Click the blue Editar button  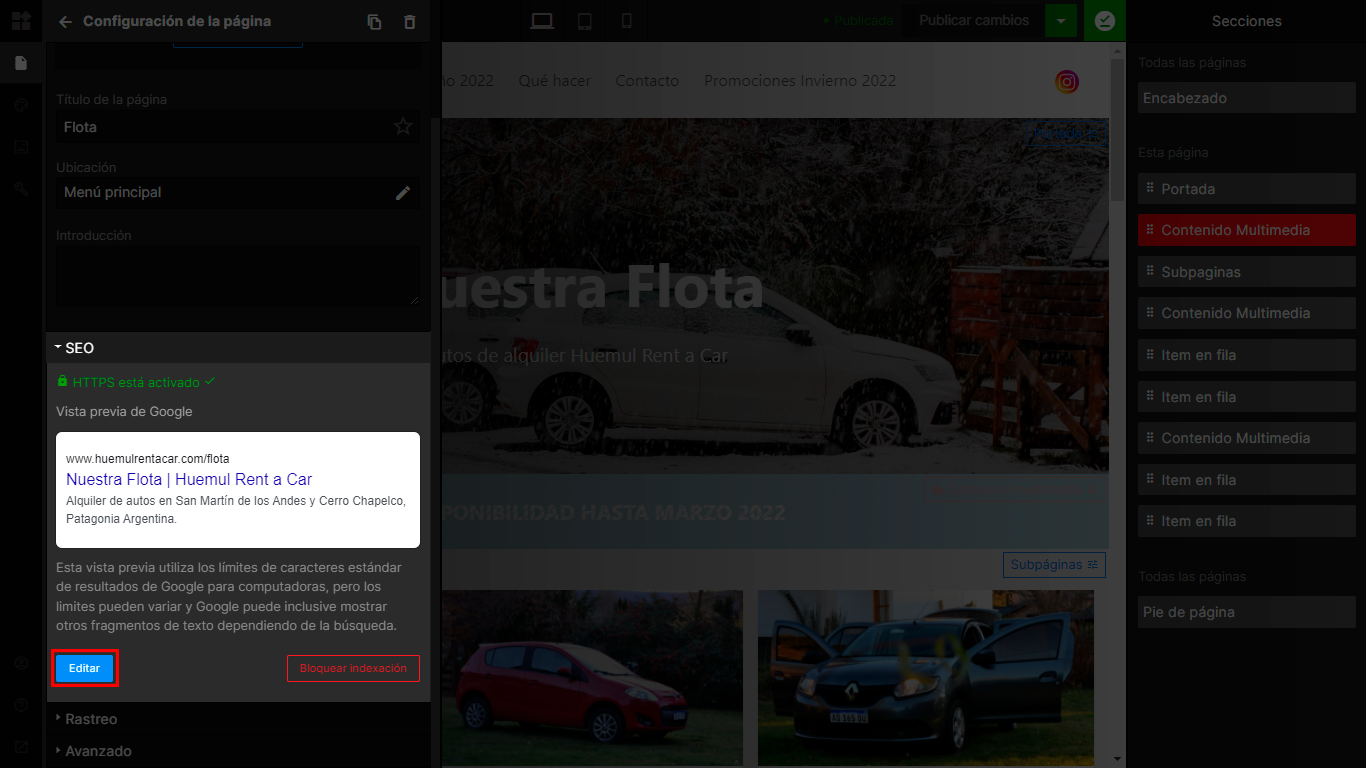[x=85, y=668]
